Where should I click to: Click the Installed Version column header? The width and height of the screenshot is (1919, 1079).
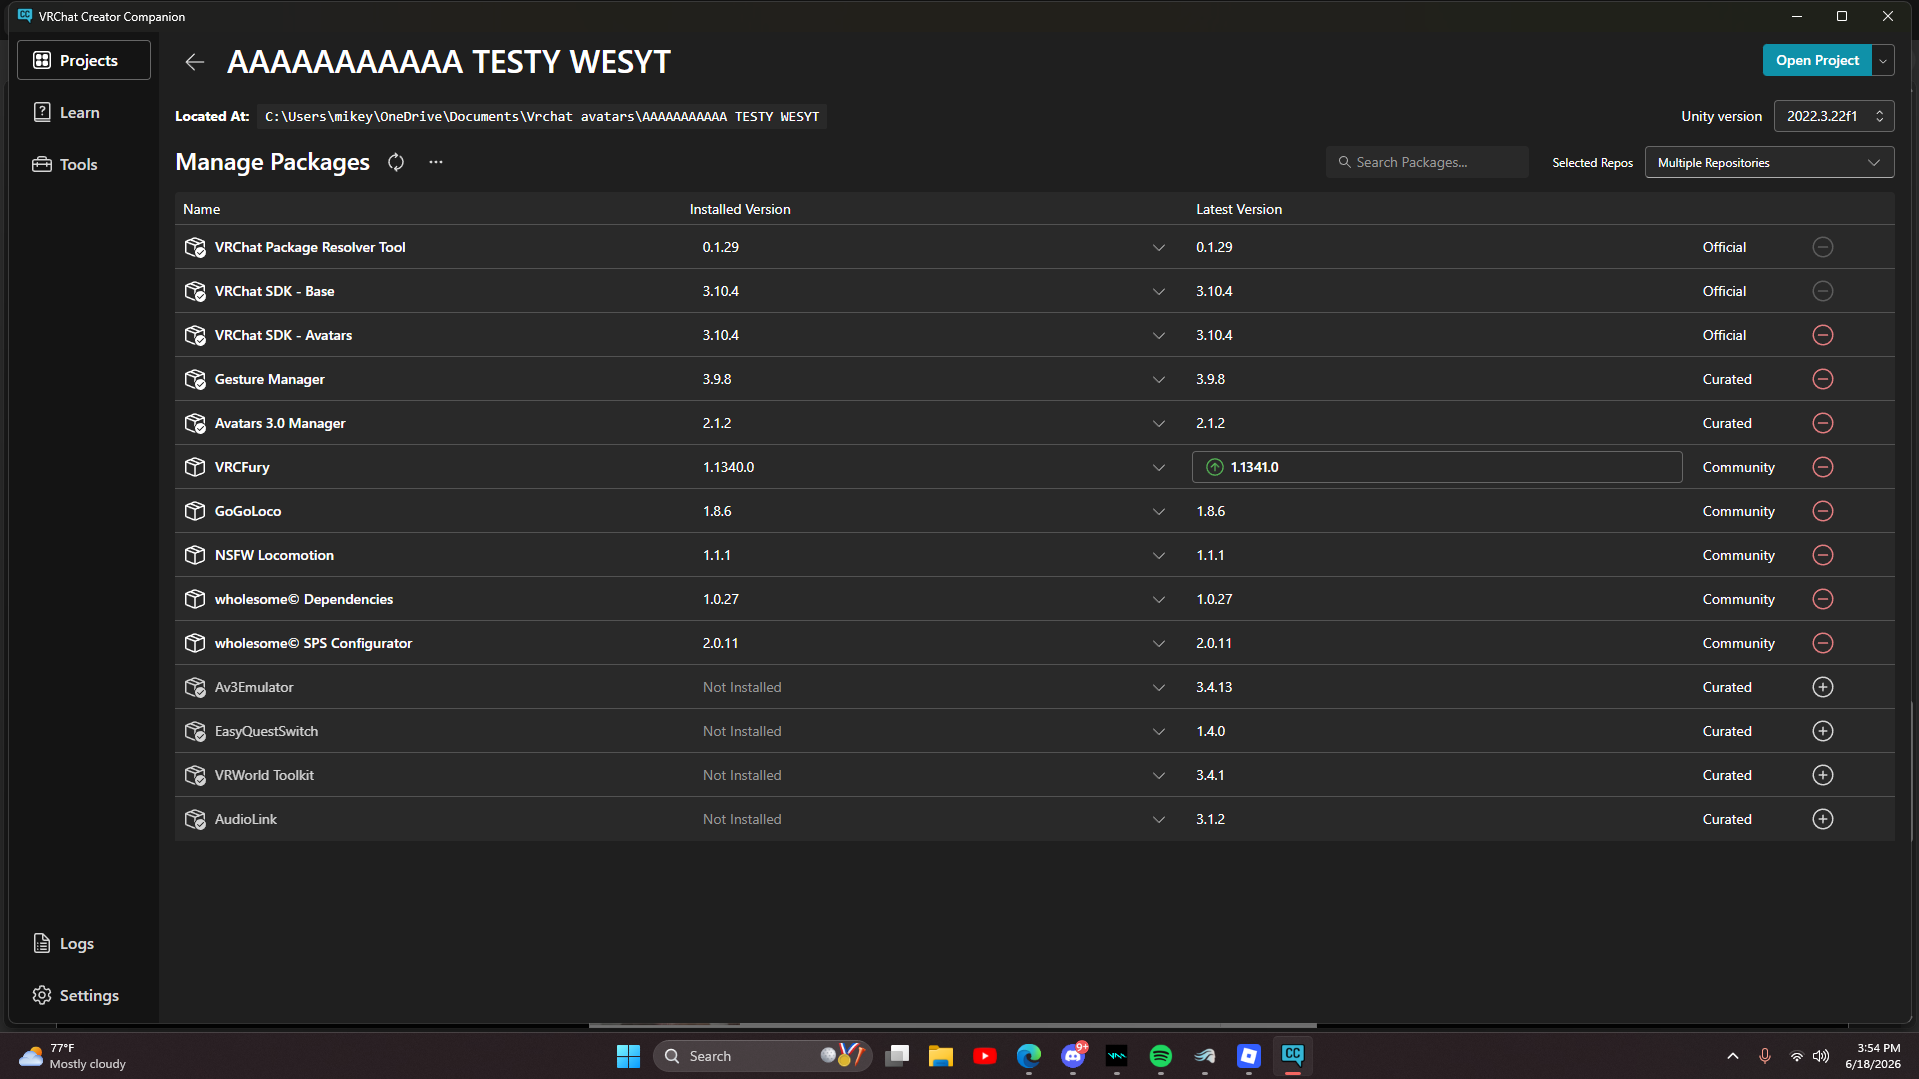740,209
